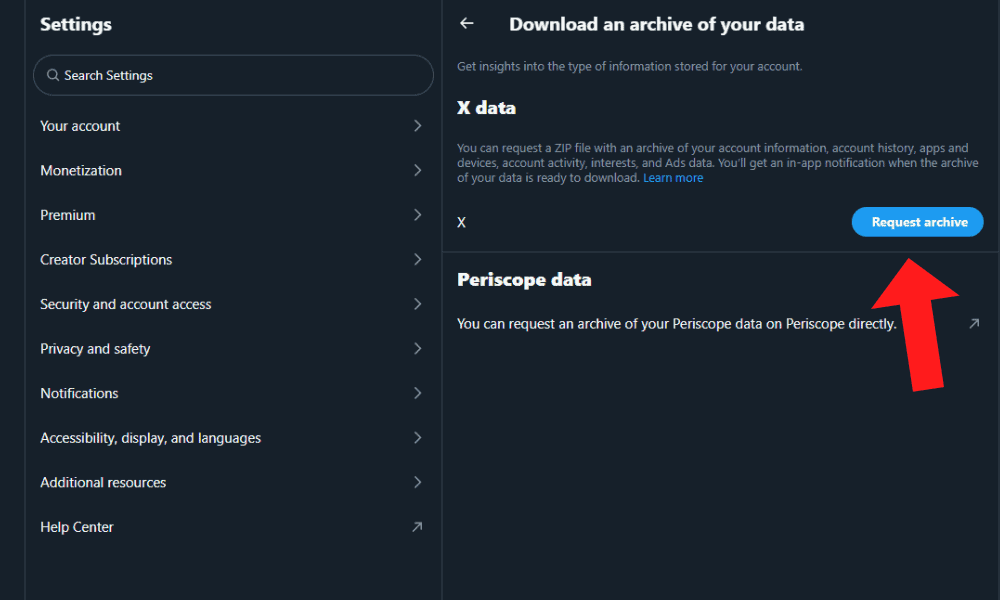The image size is (1000, 600).
Task: Click the chevron next to Privacy and safety
Action: (x=417, y=349)
